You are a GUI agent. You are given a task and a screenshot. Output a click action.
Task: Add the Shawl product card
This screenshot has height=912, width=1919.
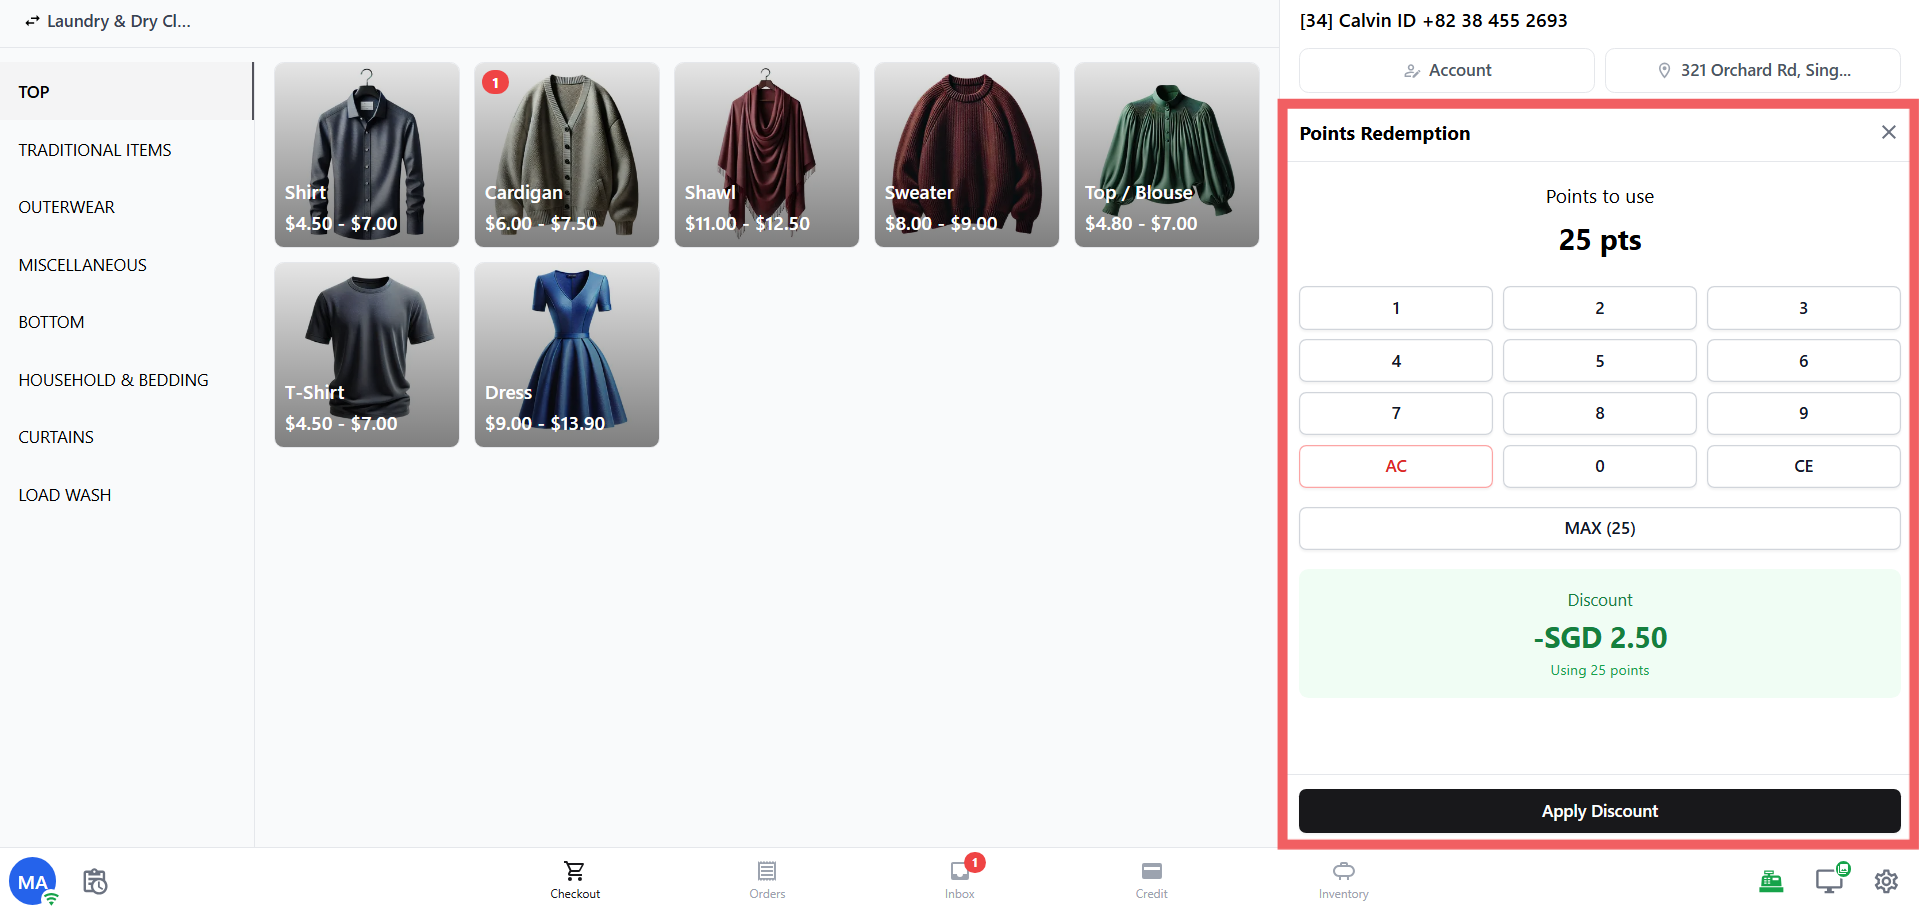(767, 155)
